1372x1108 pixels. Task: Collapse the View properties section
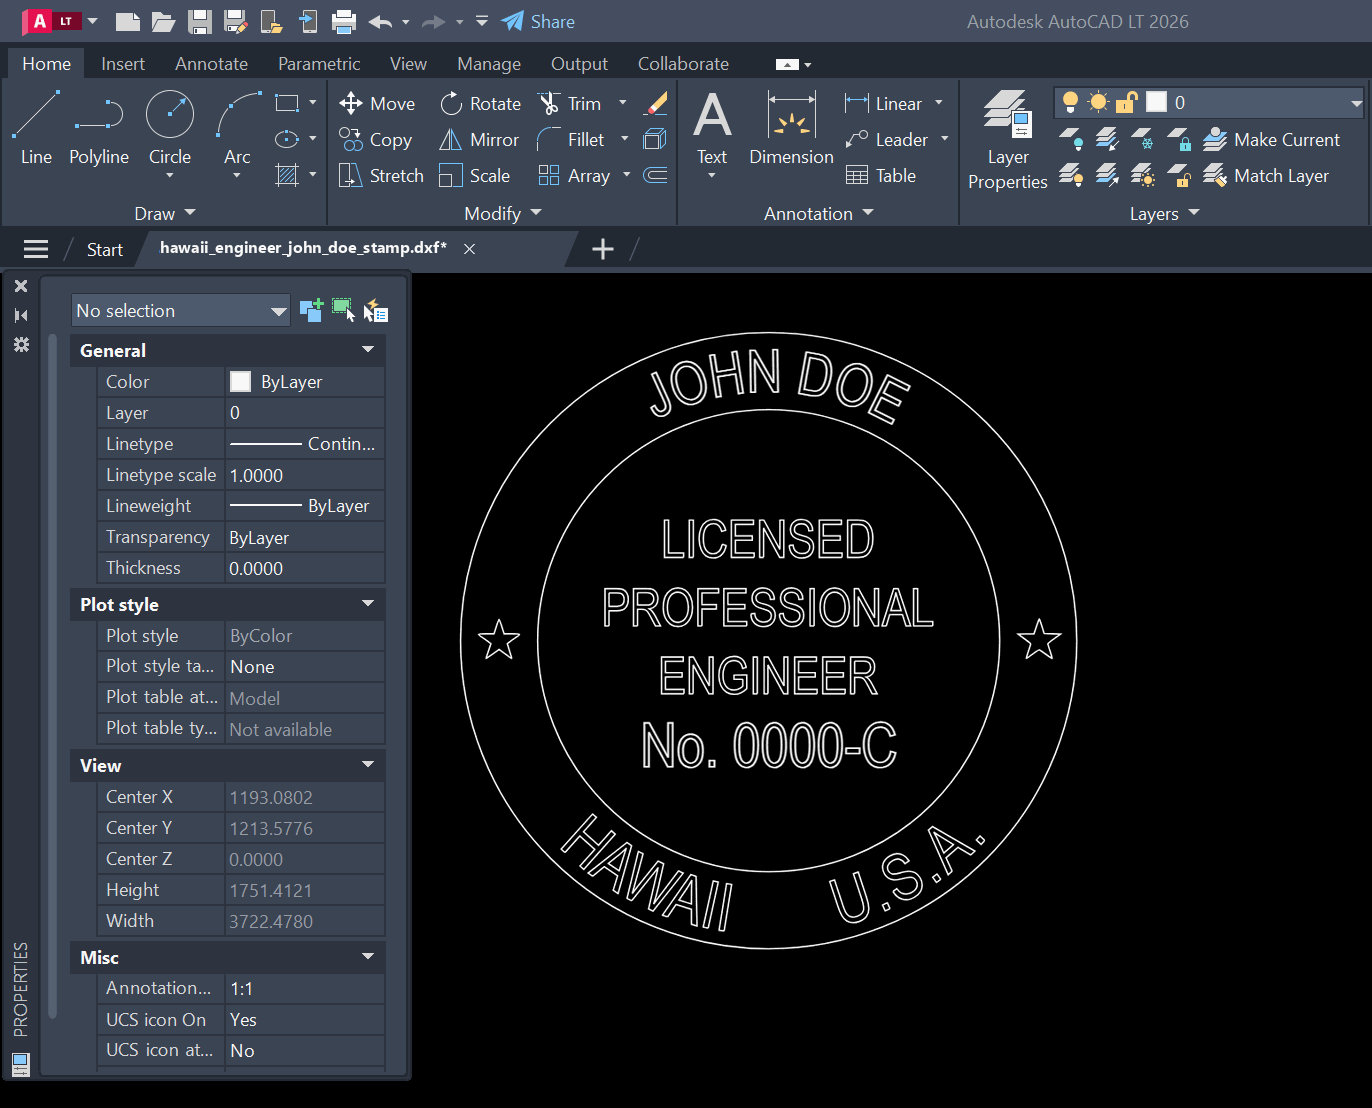click(368, 765)
